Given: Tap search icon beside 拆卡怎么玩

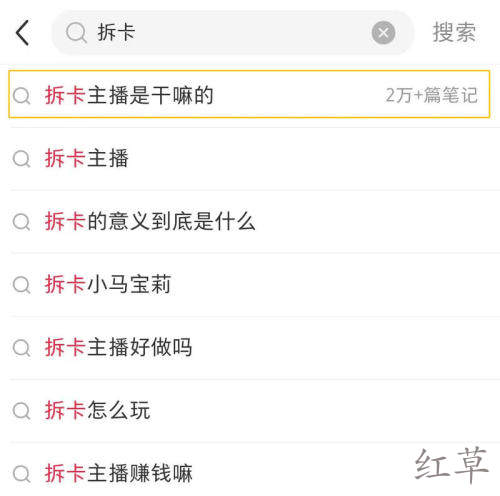Looking at the screenshot, I should 22,411.
